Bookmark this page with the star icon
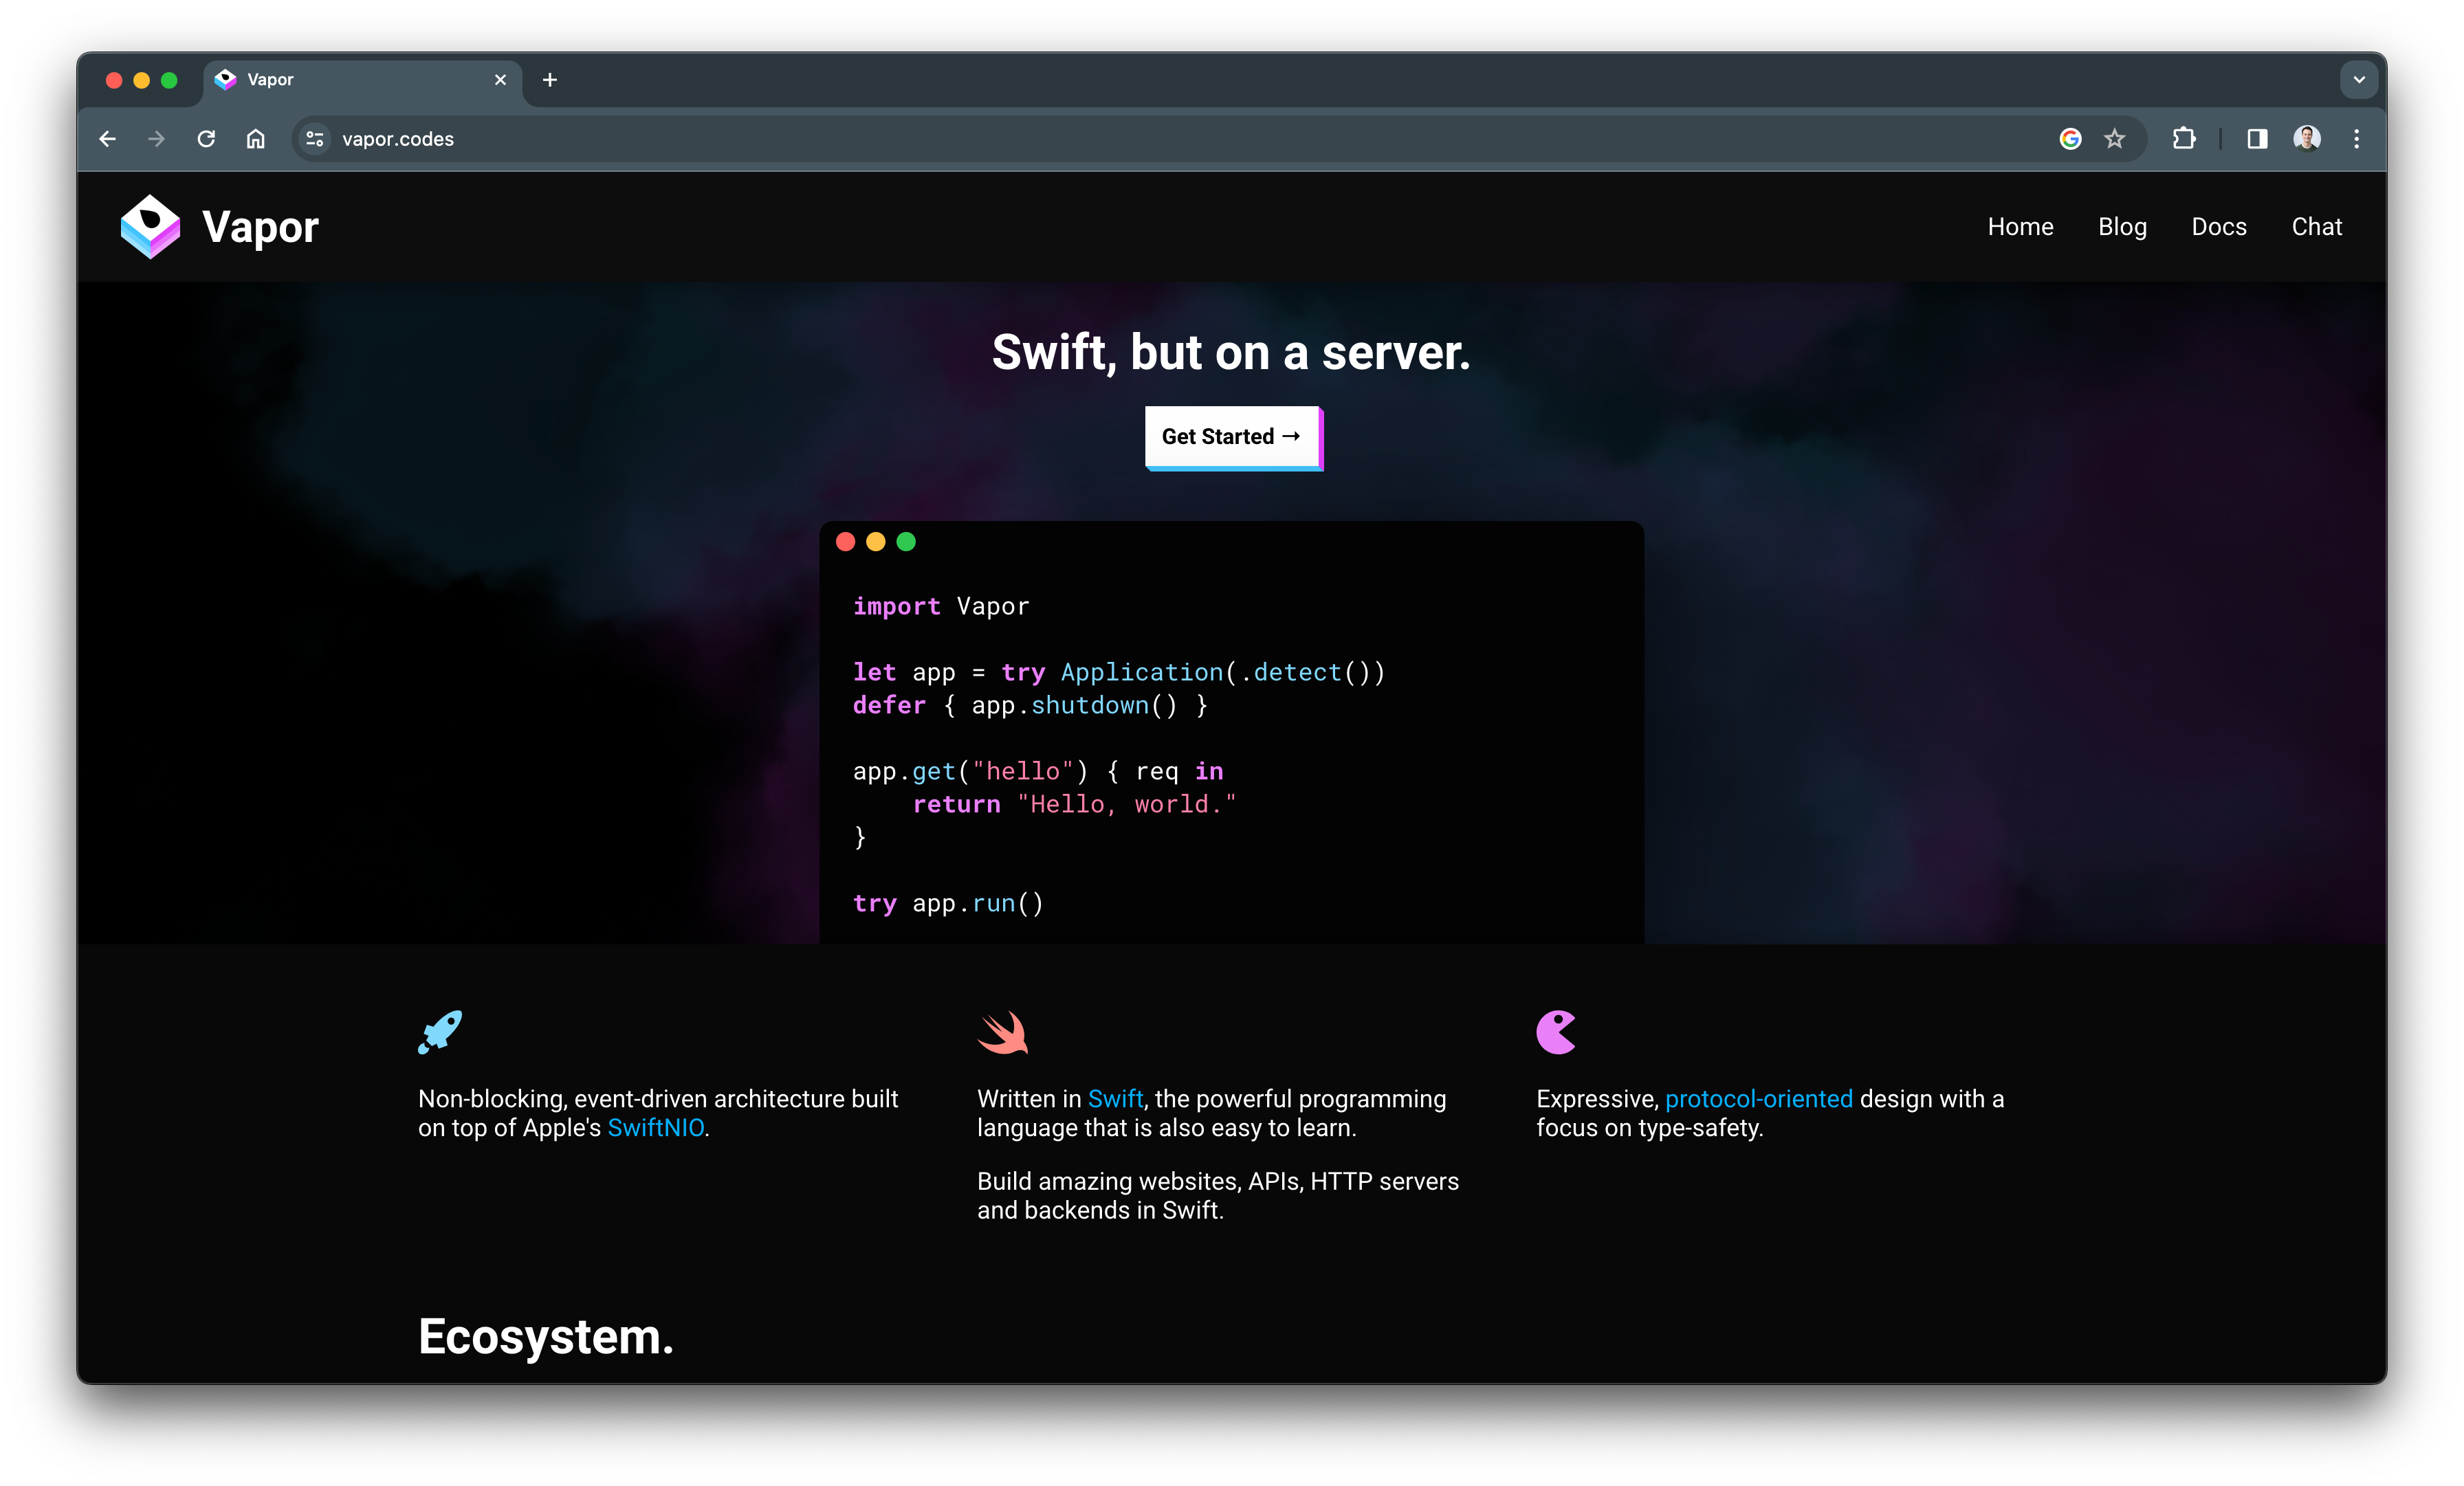Image resolution: width=2464 pixels, height=1486 pixels. point(2114,139)
